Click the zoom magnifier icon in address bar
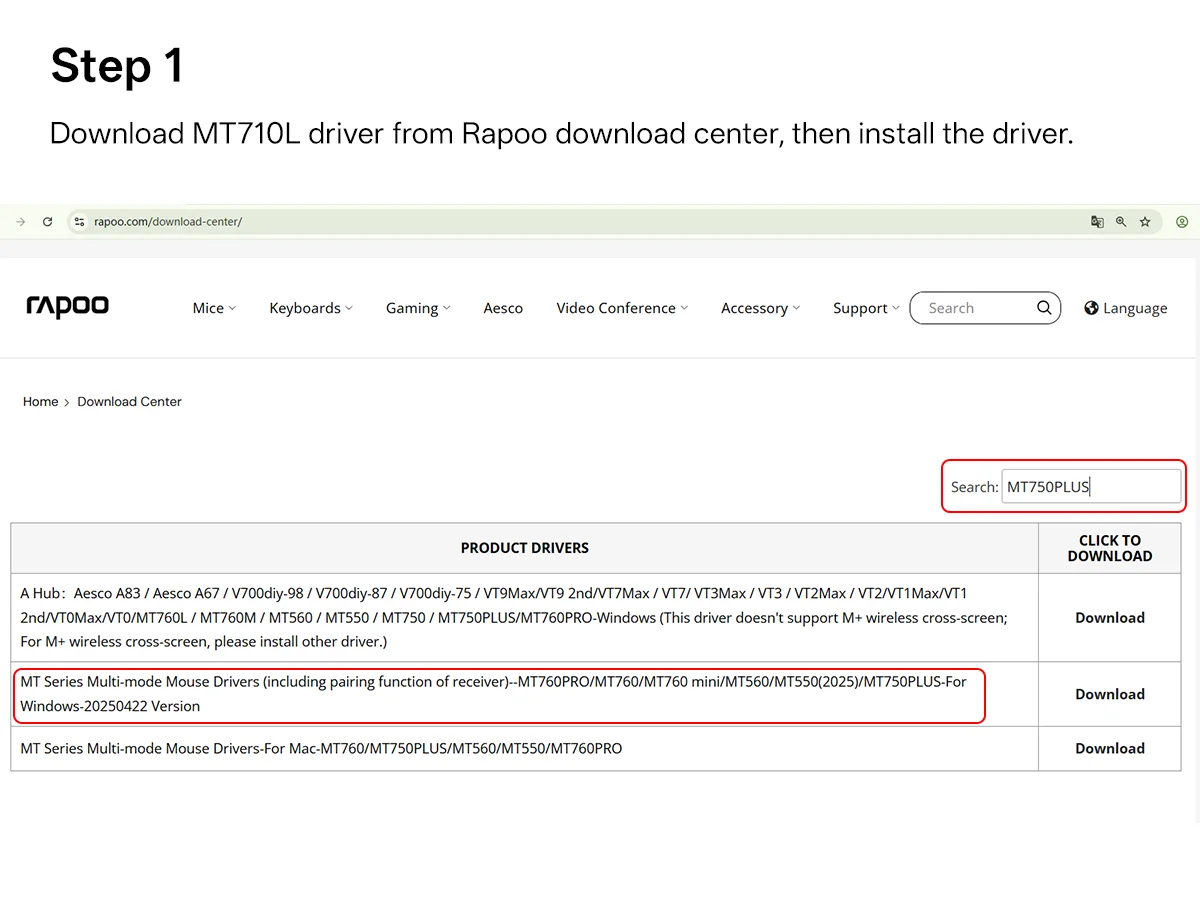The image size is (1200, 900). click(1121, 222)
